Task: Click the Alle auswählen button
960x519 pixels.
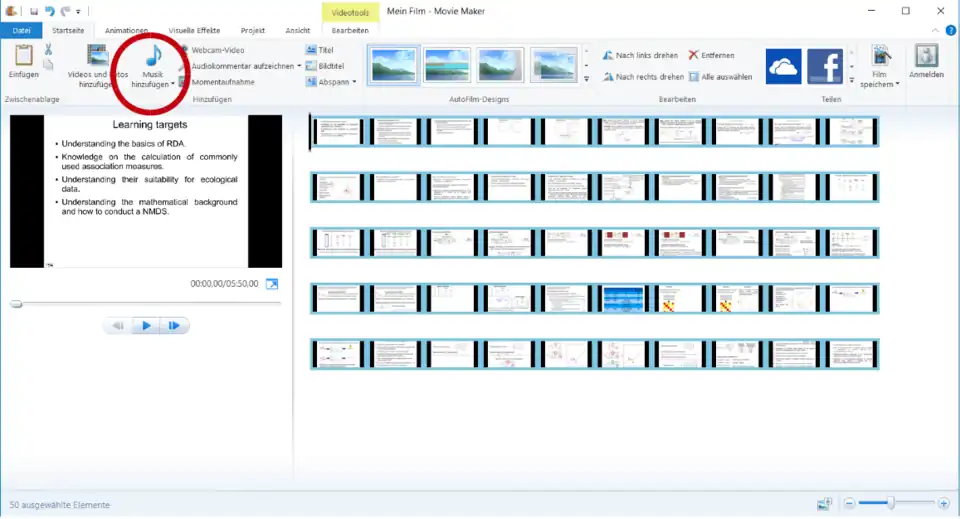Action: (x=720, y=76)
